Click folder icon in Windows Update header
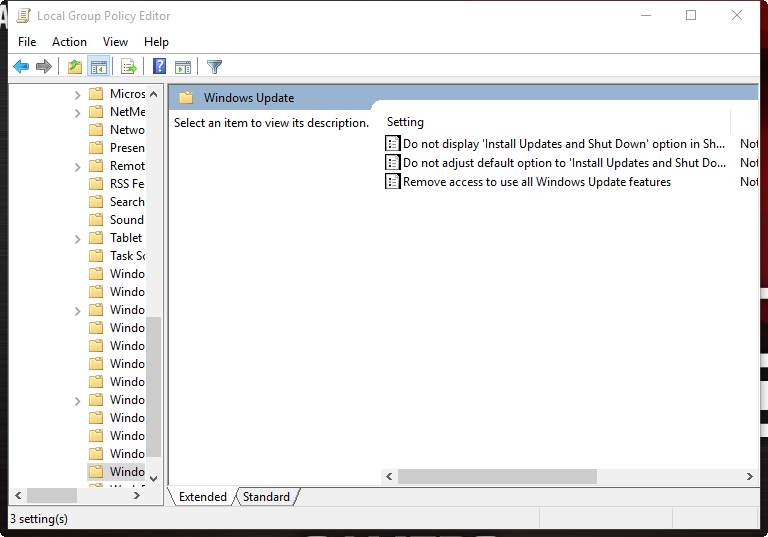 [x=186, y=98]
